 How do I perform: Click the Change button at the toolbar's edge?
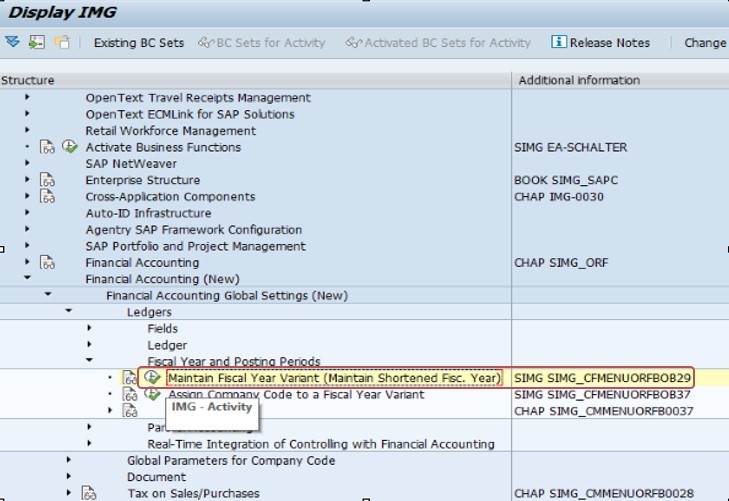point(705,43)
